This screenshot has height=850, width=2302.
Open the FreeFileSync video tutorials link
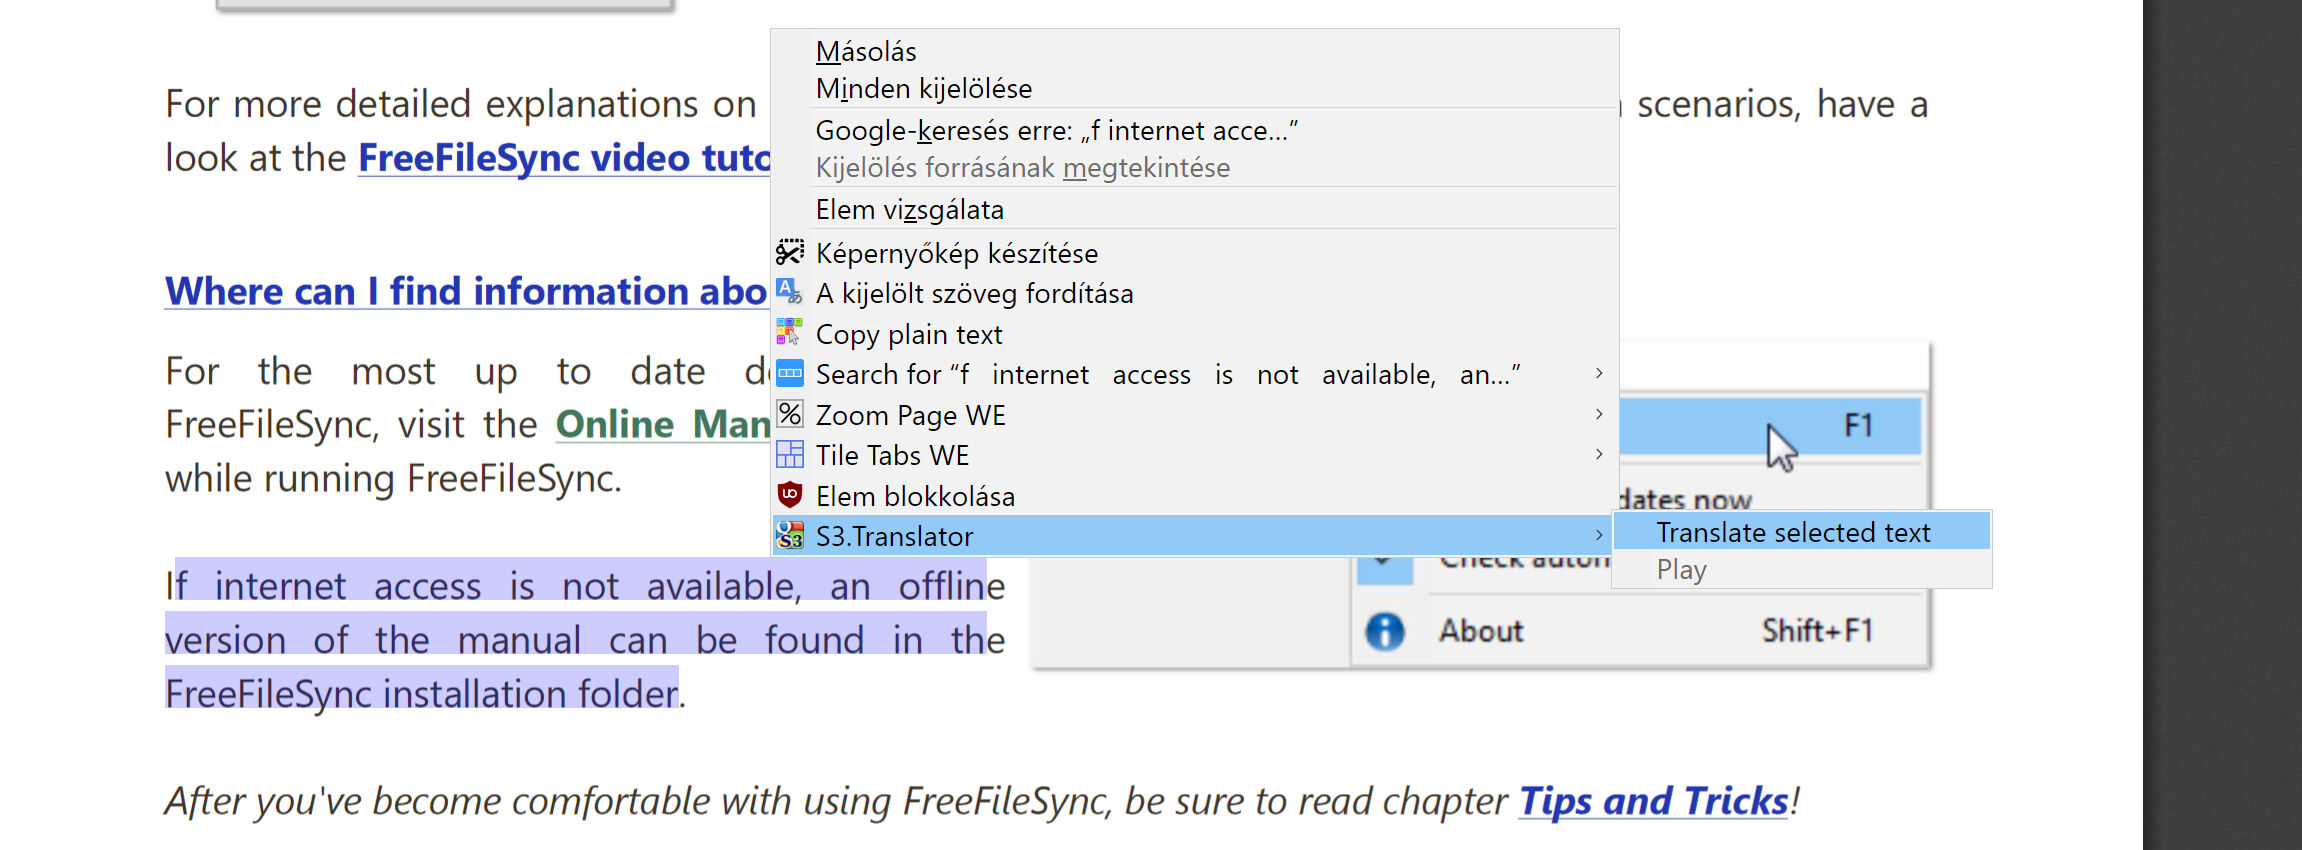[x=564, y=158]
